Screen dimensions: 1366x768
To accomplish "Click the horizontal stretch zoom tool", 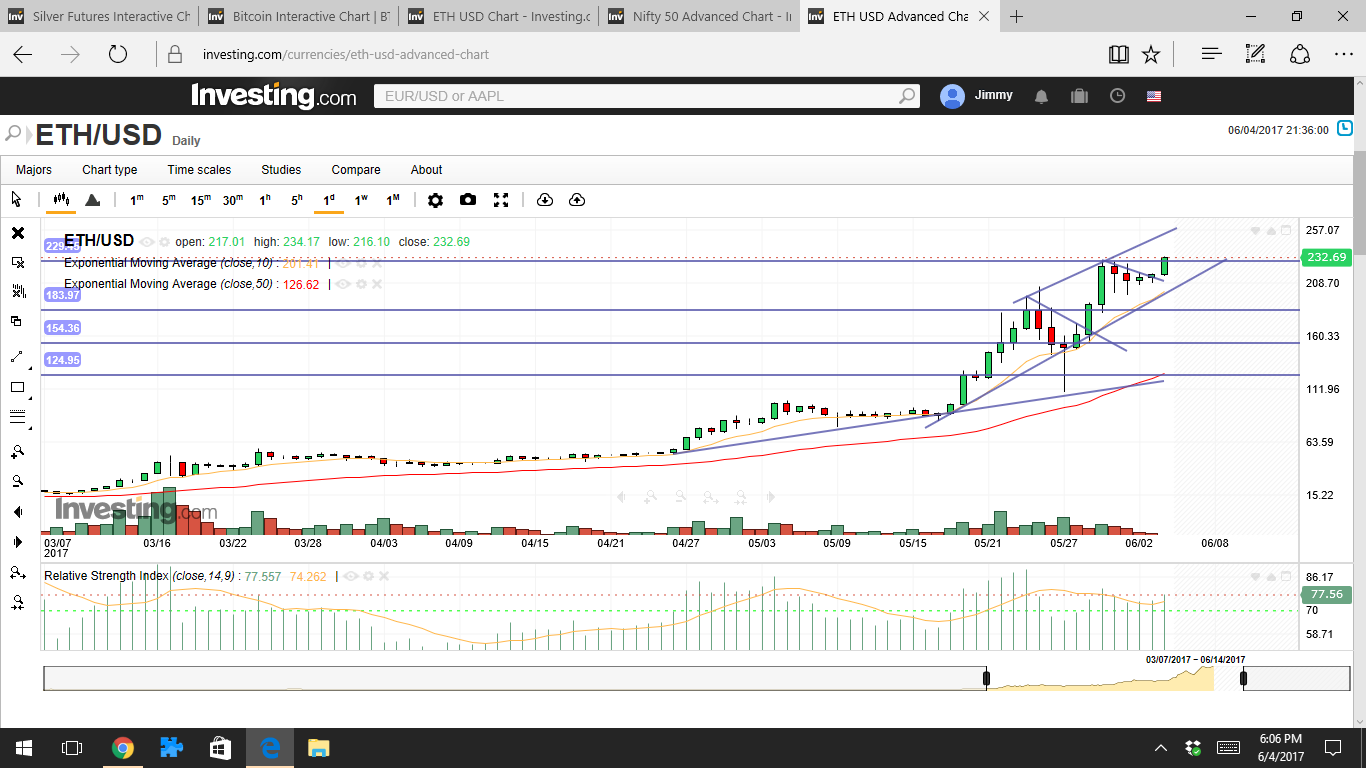I will 17,573.
